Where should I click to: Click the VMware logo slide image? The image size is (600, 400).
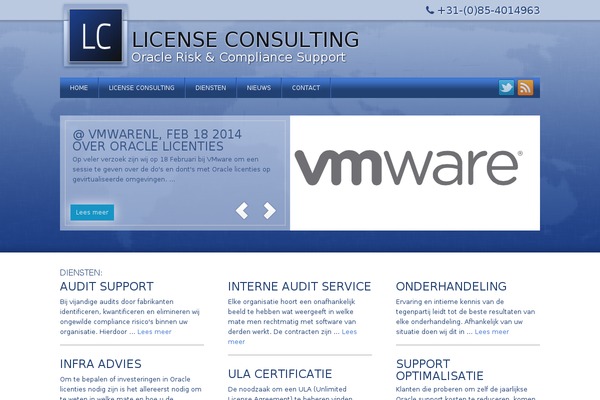pyautogui.click(x=415, y=173)
